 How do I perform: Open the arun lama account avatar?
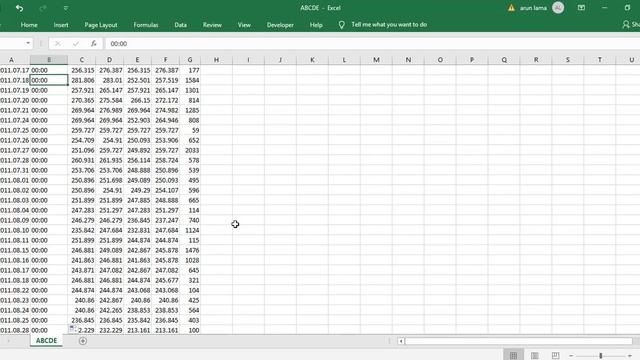tap(558, 8)
